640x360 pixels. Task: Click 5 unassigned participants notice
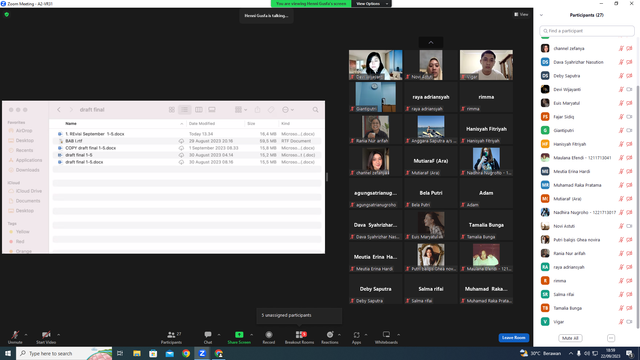pyautogui.click(x=299, y=316)
